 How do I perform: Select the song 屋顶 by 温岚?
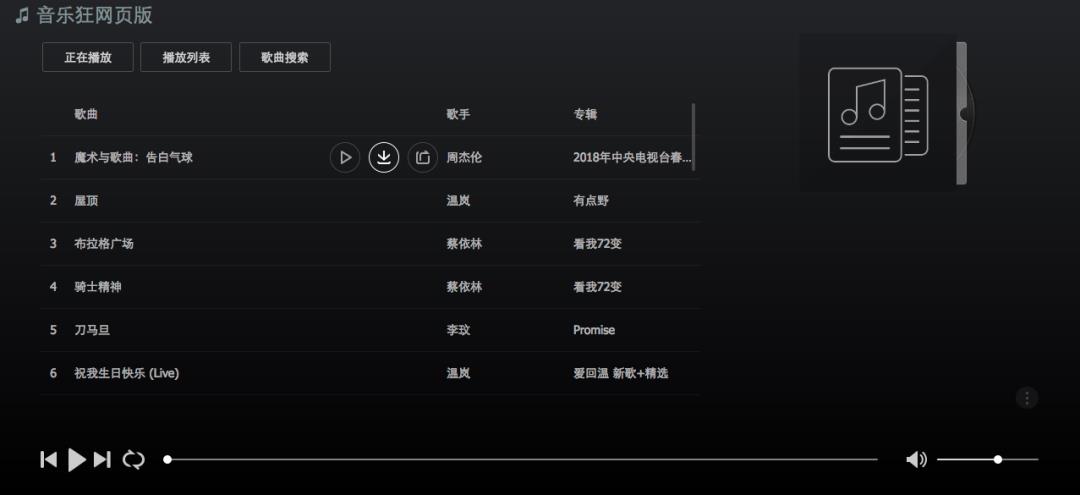coord(370,201)
